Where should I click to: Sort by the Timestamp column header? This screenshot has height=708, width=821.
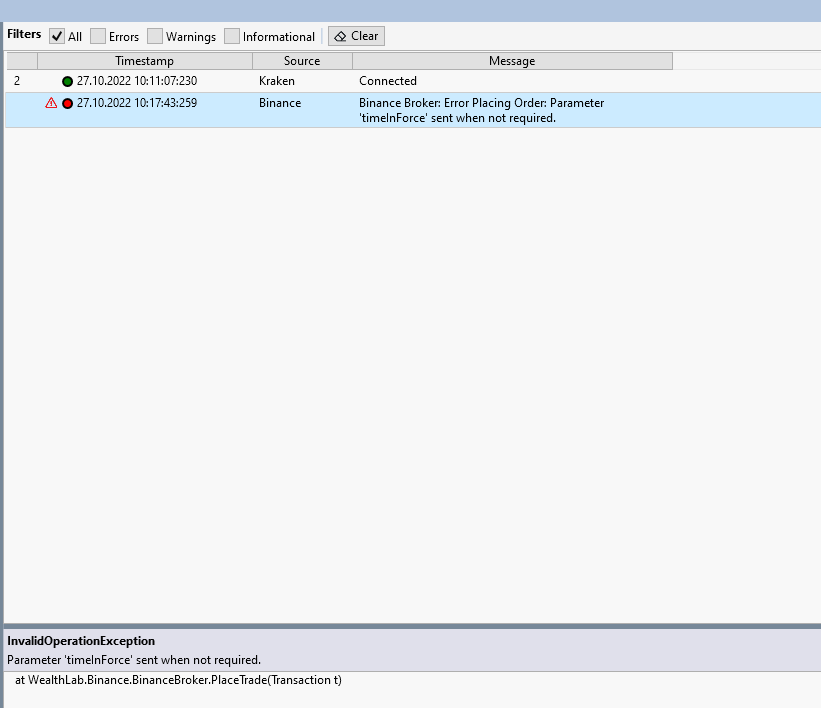click(x=144, y=61)
